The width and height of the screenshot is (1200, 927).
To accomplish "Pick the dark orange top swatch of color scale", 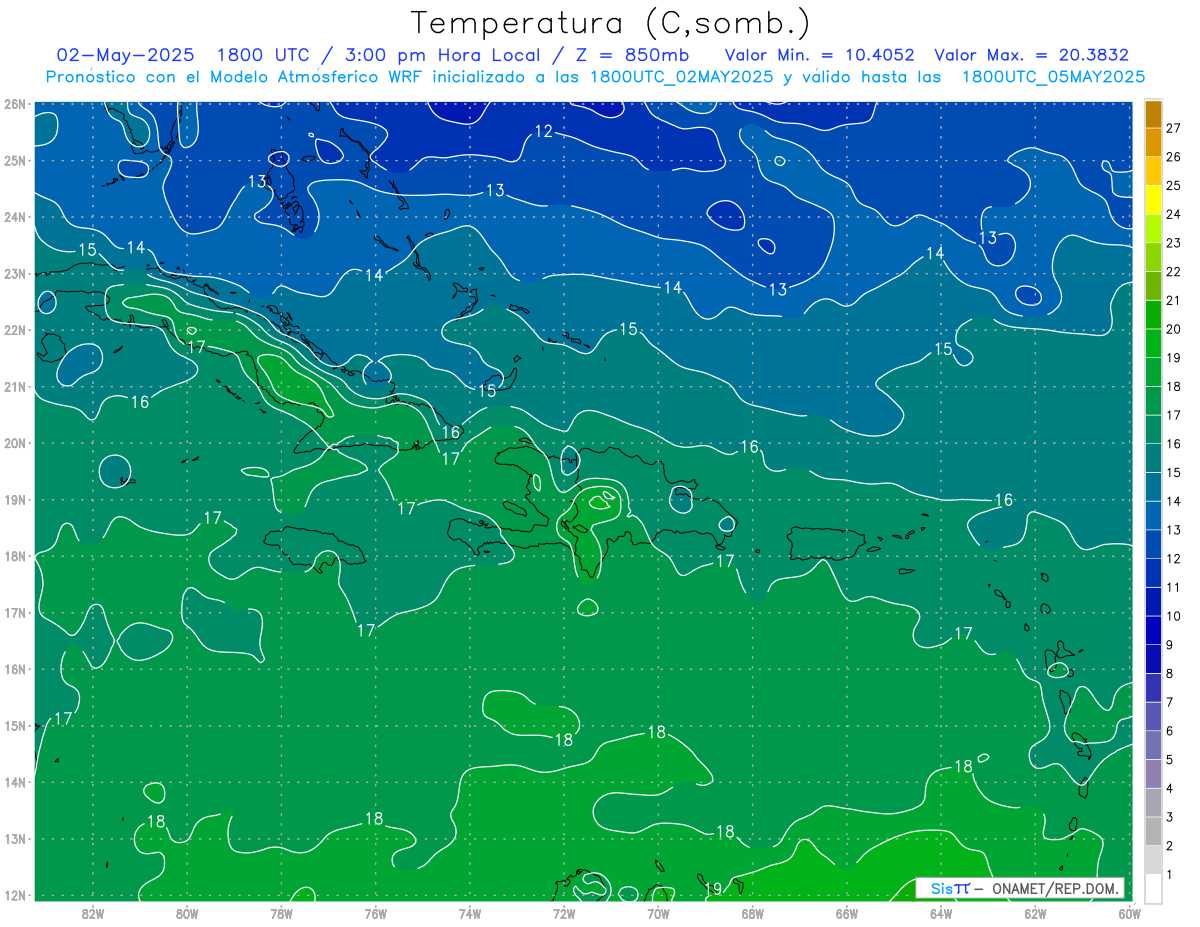I will tap(1154, 114).
